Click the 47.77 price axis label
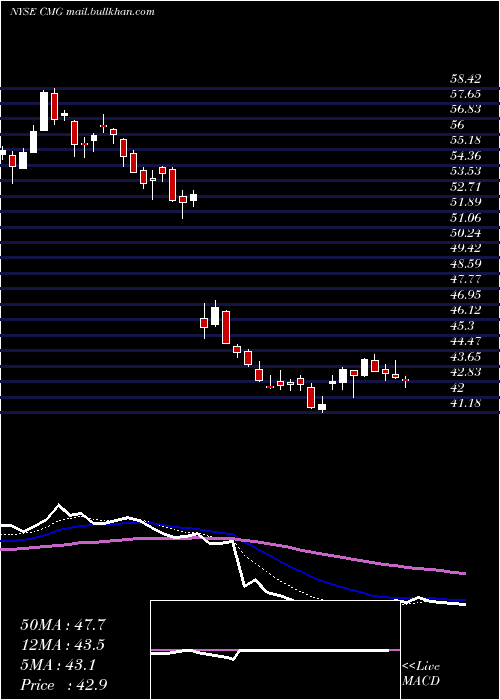Image resolution: width=500 pixels, height=700 pixels. click(465, 279)
